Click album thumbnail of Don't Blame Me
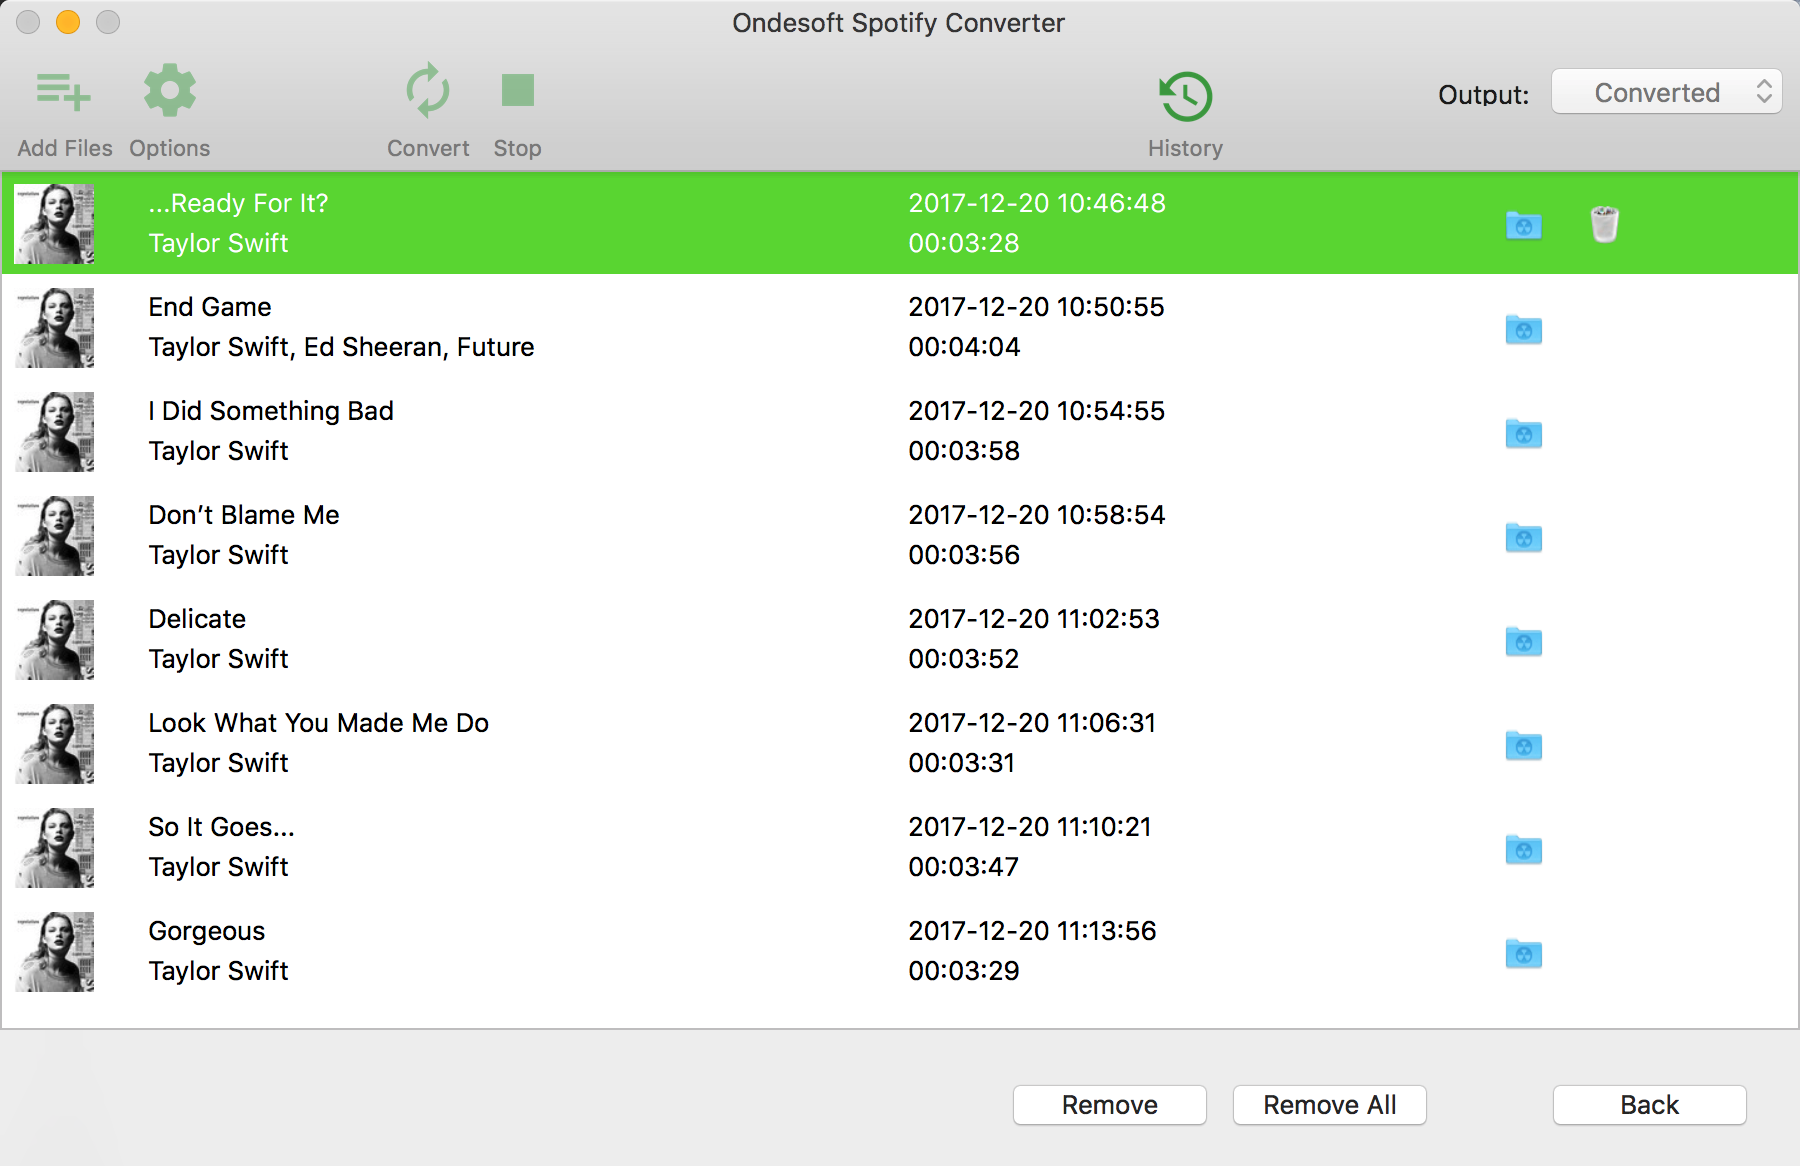Image resolution: width=1800 pixels, height=1166 pixels. 55,536
